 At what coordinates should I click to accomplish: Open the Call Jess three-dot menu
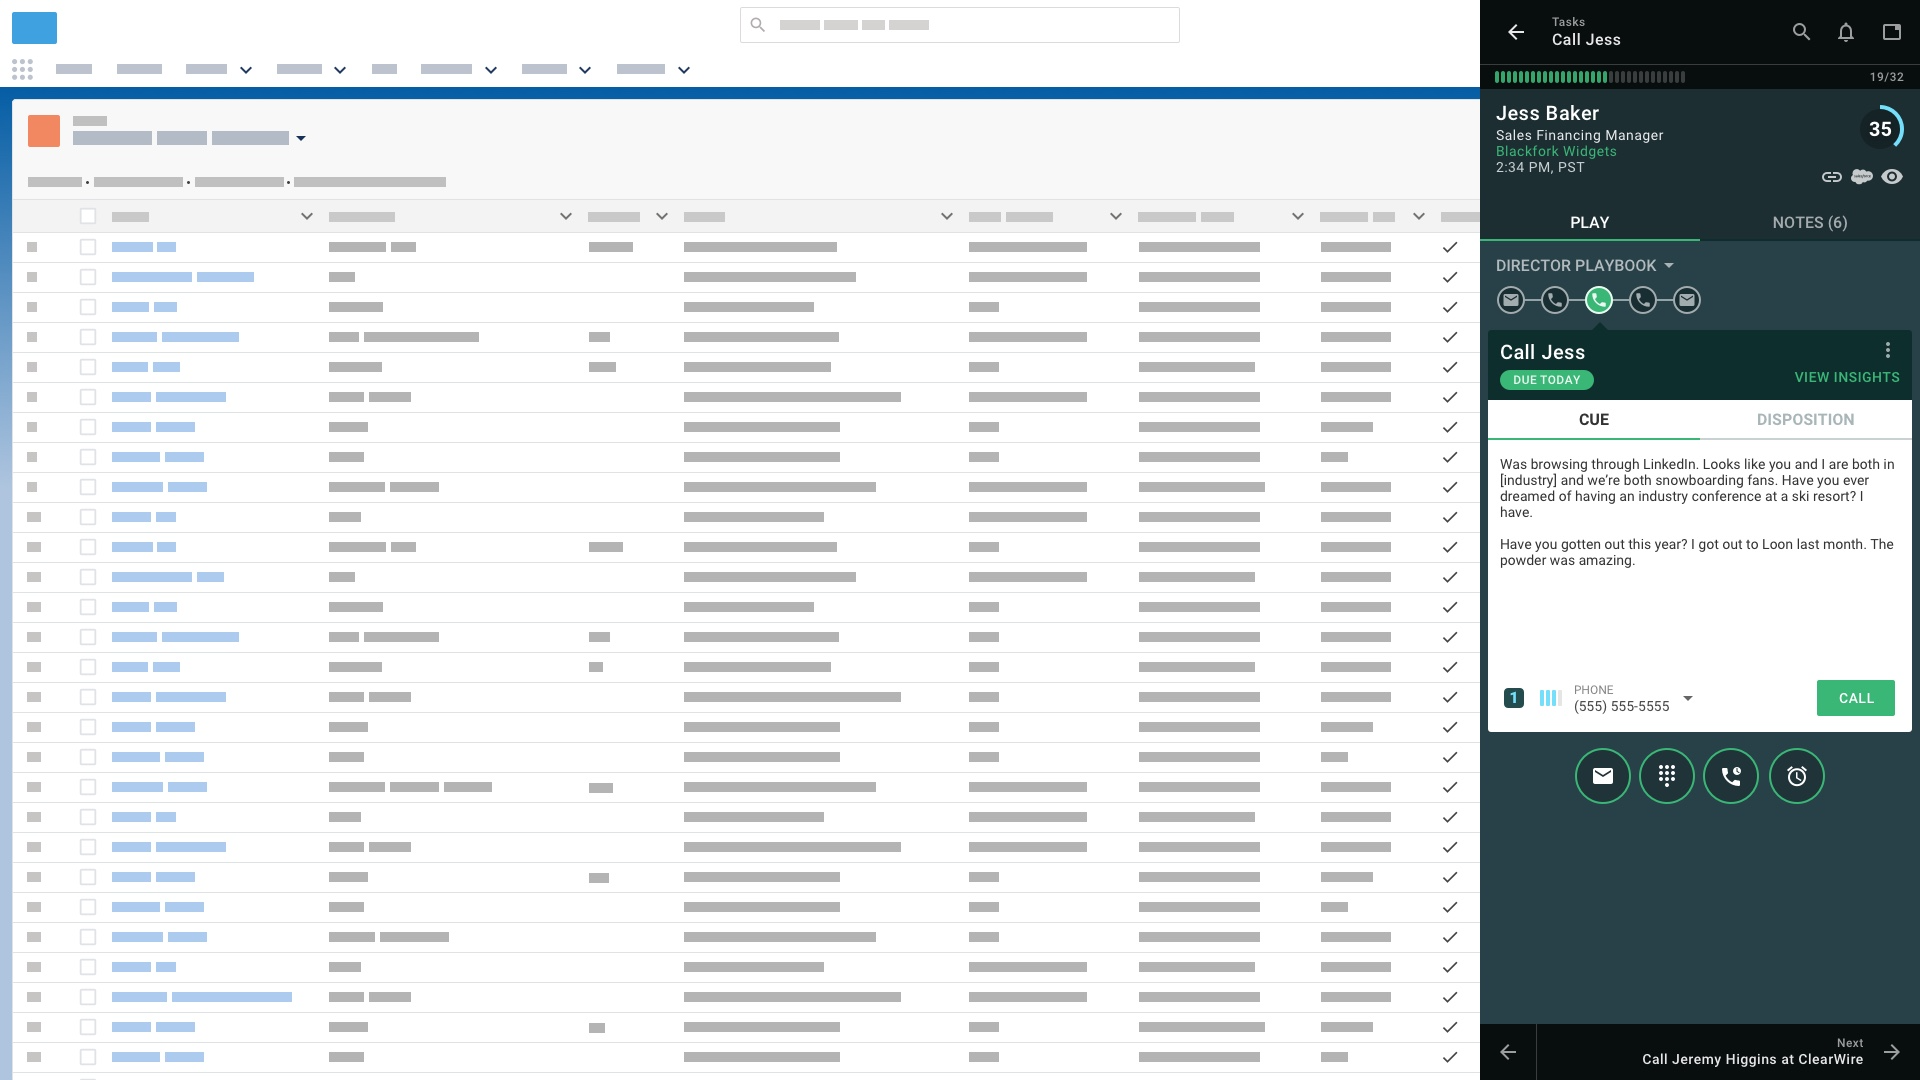pos(1888,350)
